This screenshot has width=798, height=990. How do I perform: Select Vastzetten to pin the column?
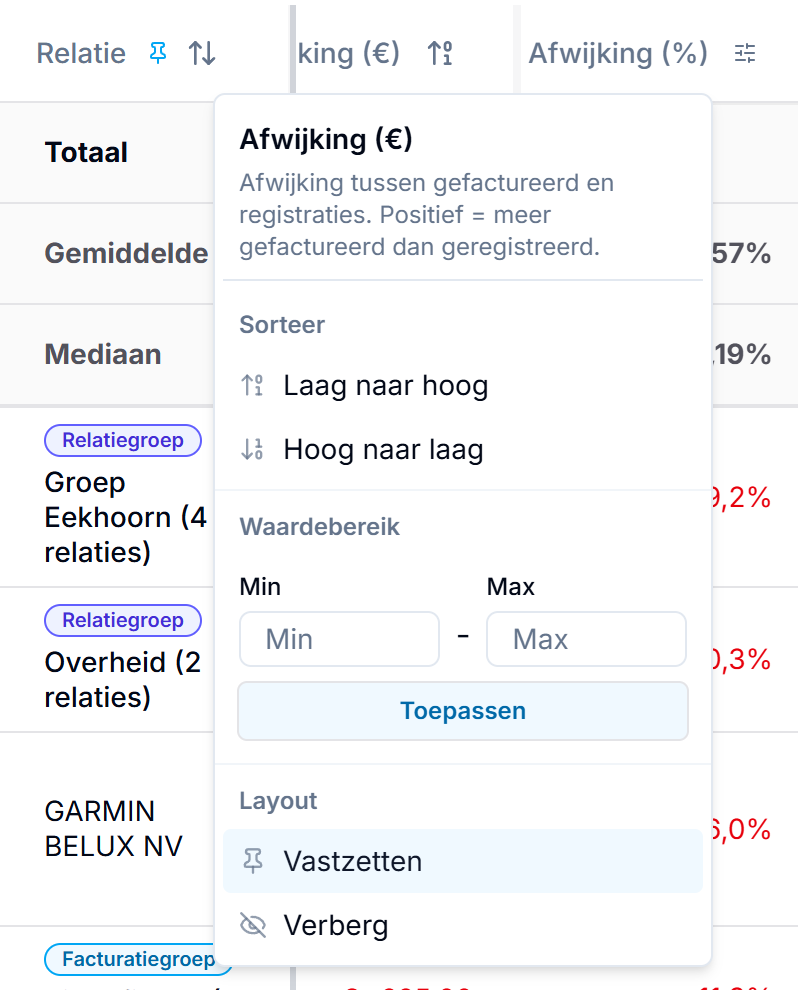coord(463,861)
